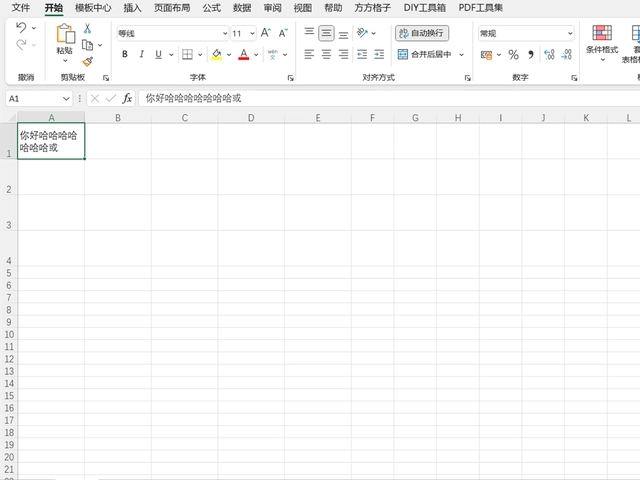640x480 pixels.
Task: Align text right
Action: 343,54
